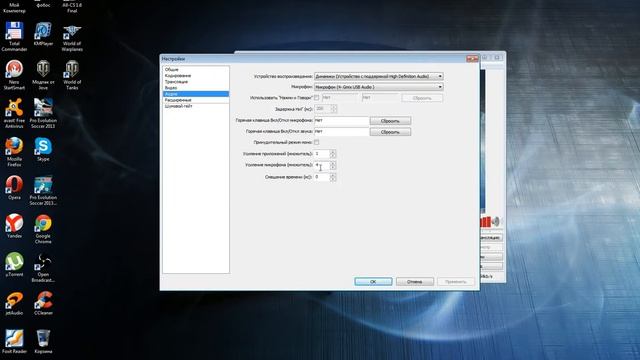The width and height of the screenshot is (640, 360).
Task: Launch KMPlayer from the desktop
Action: pyautogui.click(x=43, y=34)
